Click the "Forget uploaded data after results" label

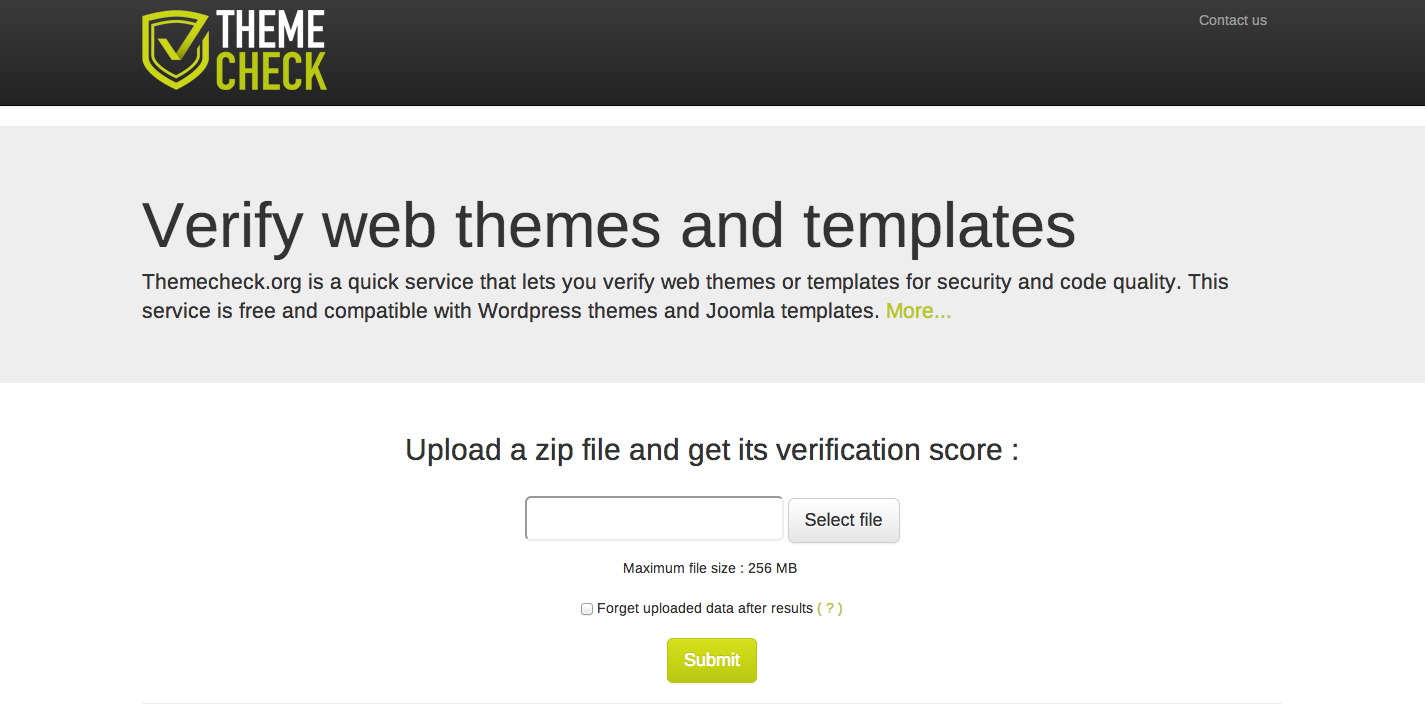pos(704,608)
